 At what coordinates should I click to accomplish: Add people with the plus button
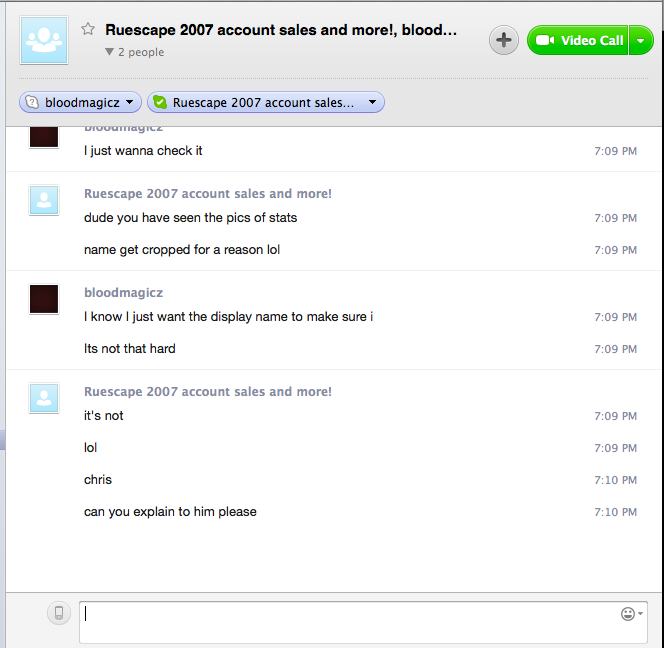pyautogui.click(x=504, y=40)
